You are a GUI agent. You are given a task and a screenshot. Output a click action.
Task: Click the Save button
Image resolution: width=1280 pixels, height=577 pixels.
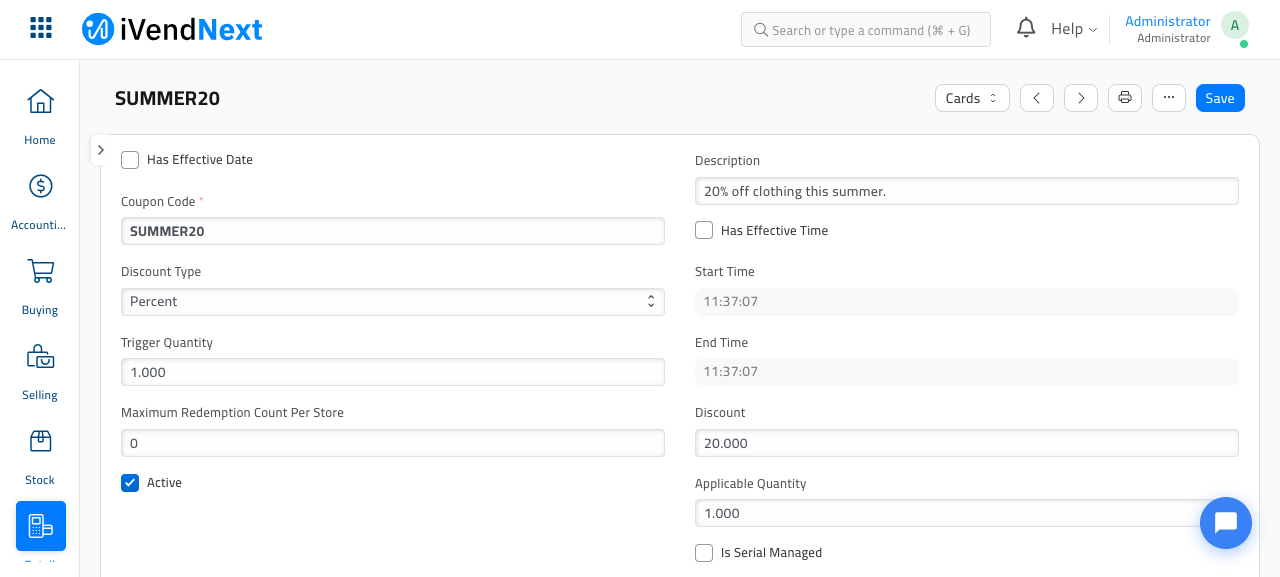click(1220, 98)
